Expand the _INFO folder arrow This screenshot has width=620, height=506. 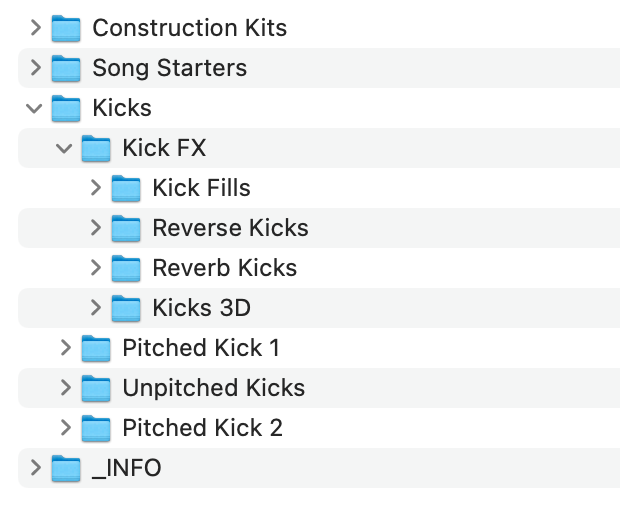pos(36,468)
